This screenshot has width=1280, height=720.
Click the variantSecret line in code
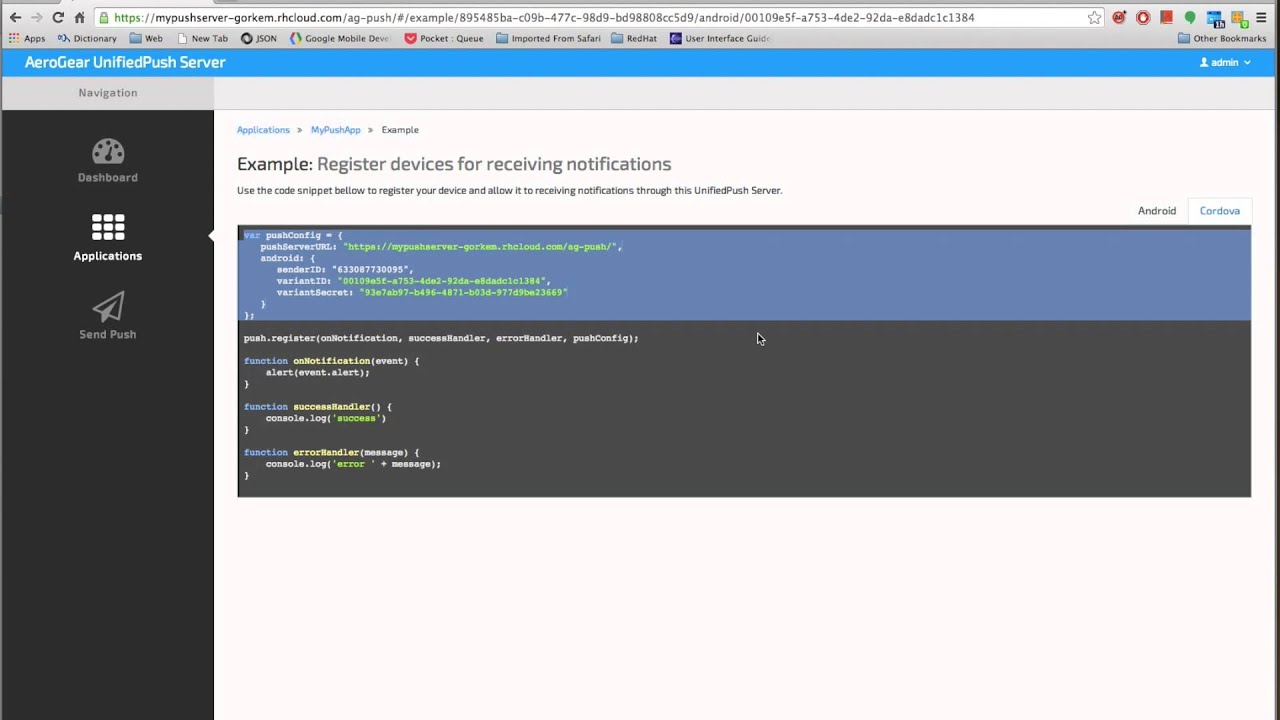[x=422, y=292]
